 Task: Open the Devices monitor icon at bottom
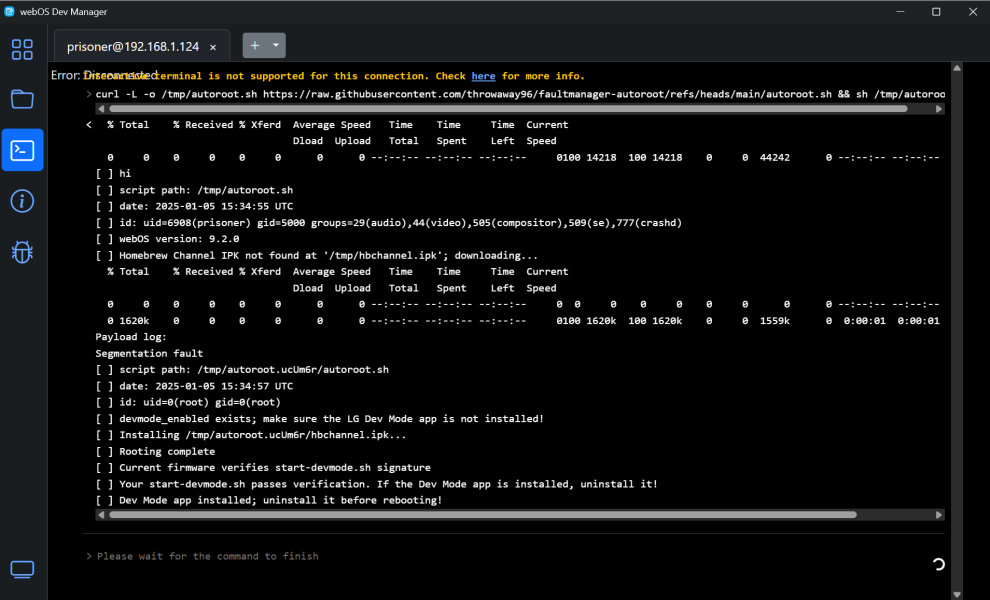click(x=22, y=570)
